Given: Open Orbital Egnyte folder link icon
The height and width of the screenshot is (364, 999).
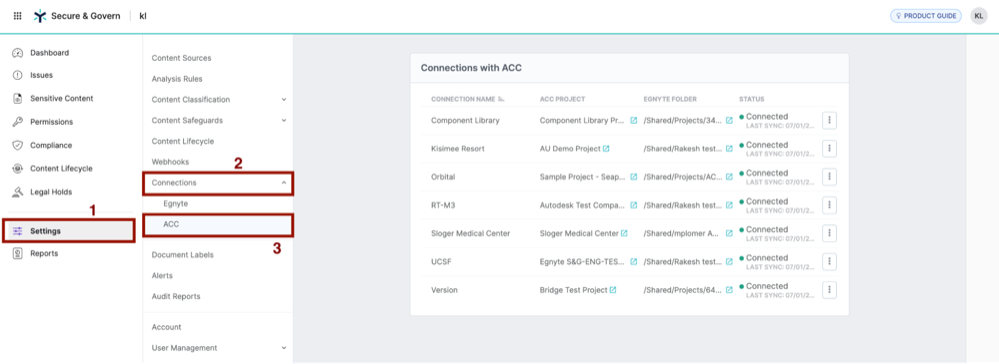Looking at the screenshot, I should 729,177.
